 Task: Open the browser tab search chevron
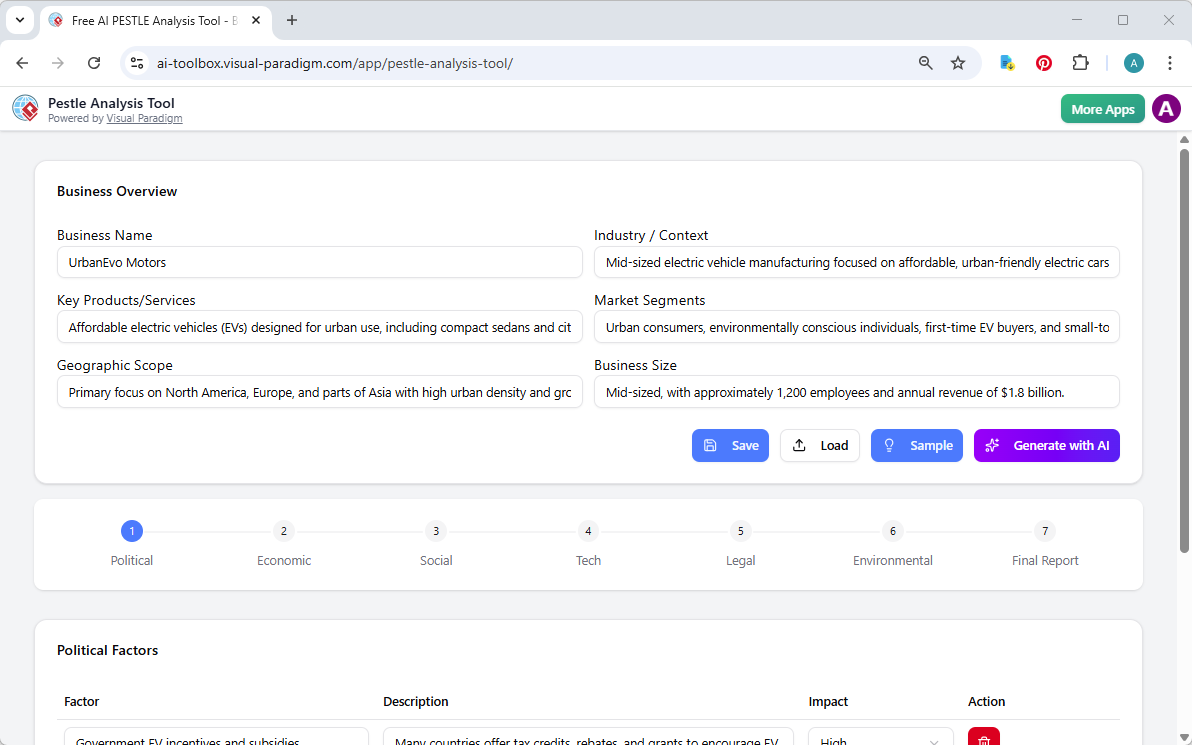click(x=19, y=20)
